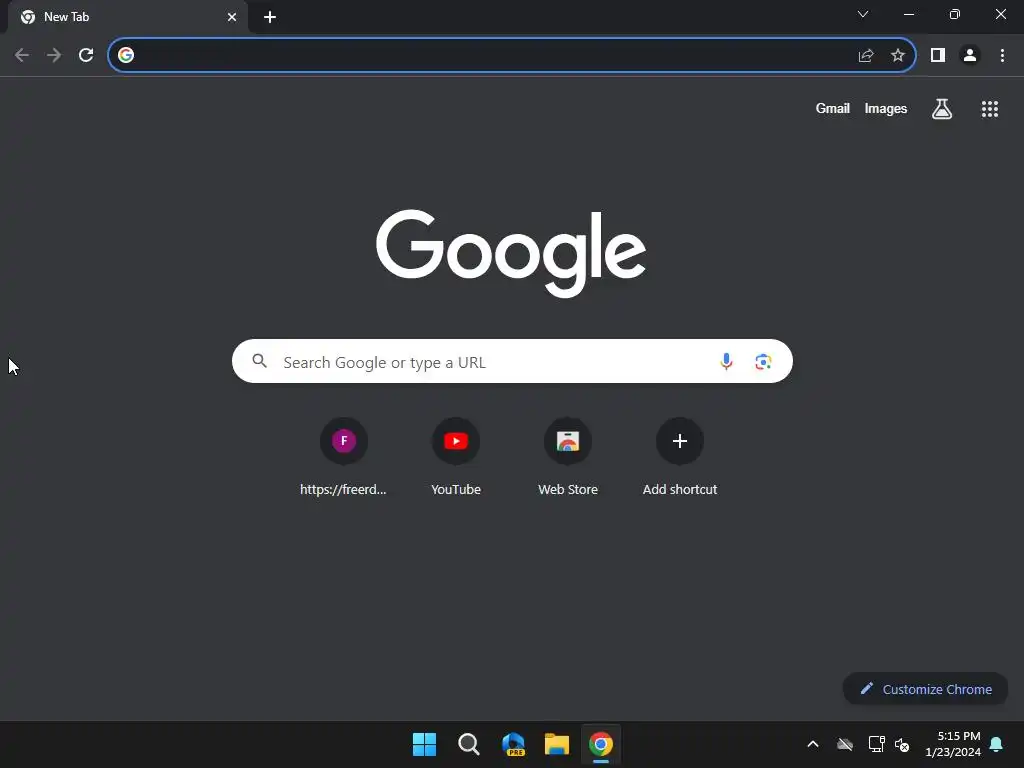Open the Chrome three-dot menu
Screen dimensions: 1024x768
pyautogui.click(x=1002, y=56)
